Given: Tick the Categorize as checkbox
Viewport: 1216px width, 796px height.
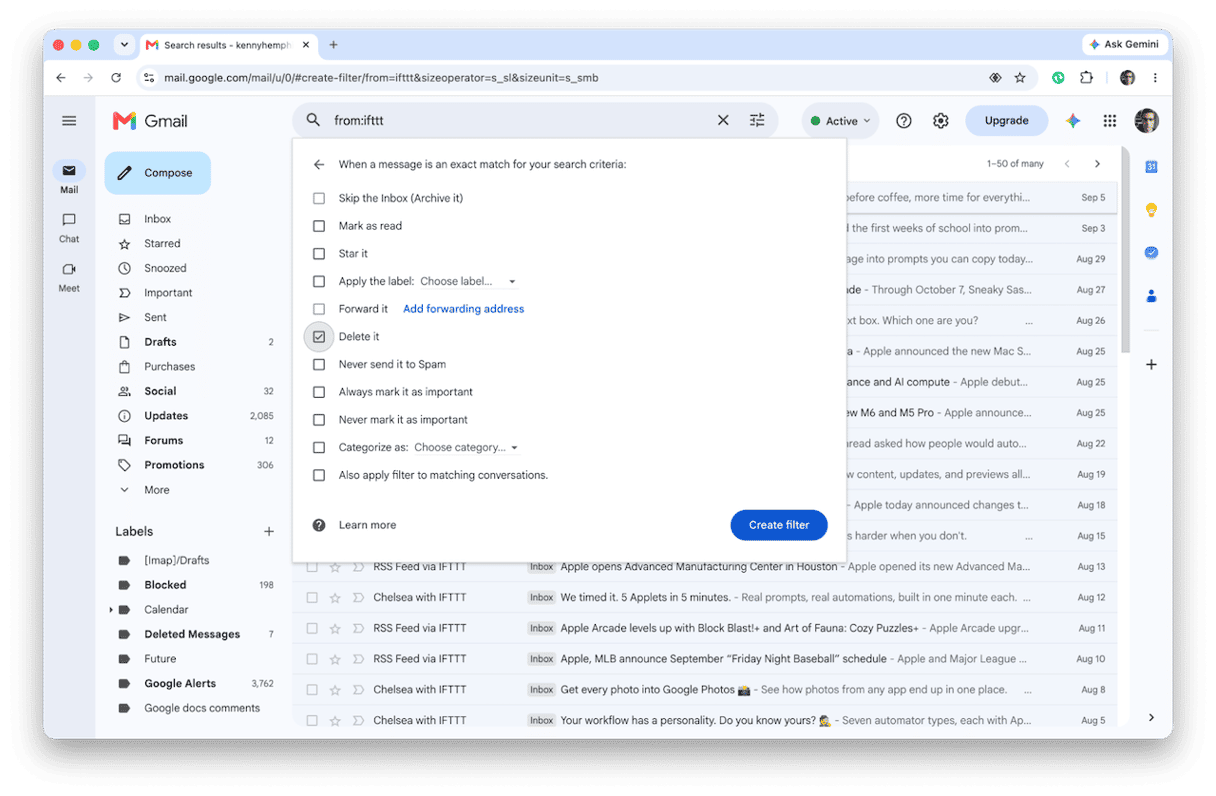Looking at the screenshot, I should (319, 448).
